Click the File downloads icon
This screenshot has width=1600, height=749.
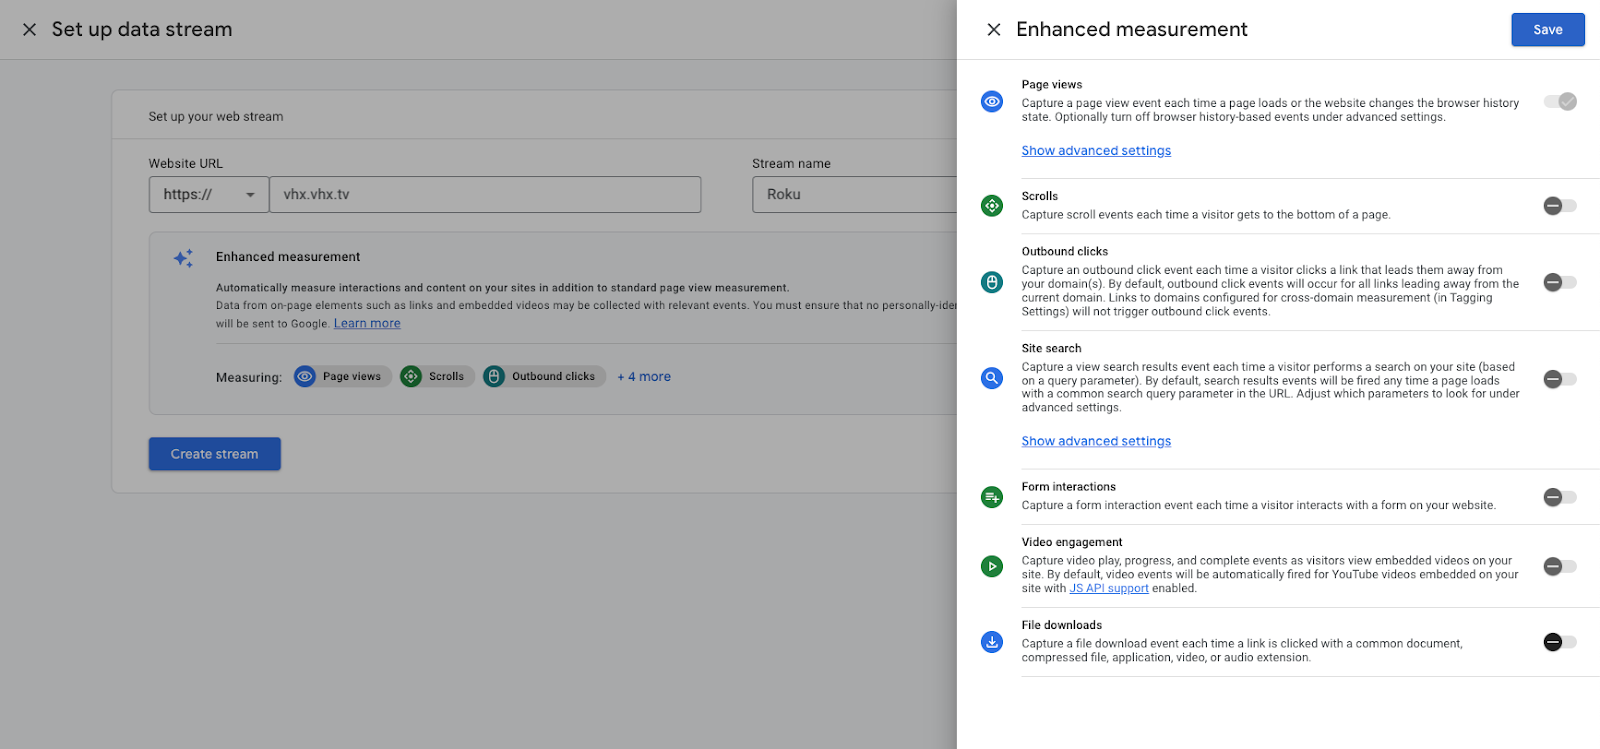click(991, 642)
